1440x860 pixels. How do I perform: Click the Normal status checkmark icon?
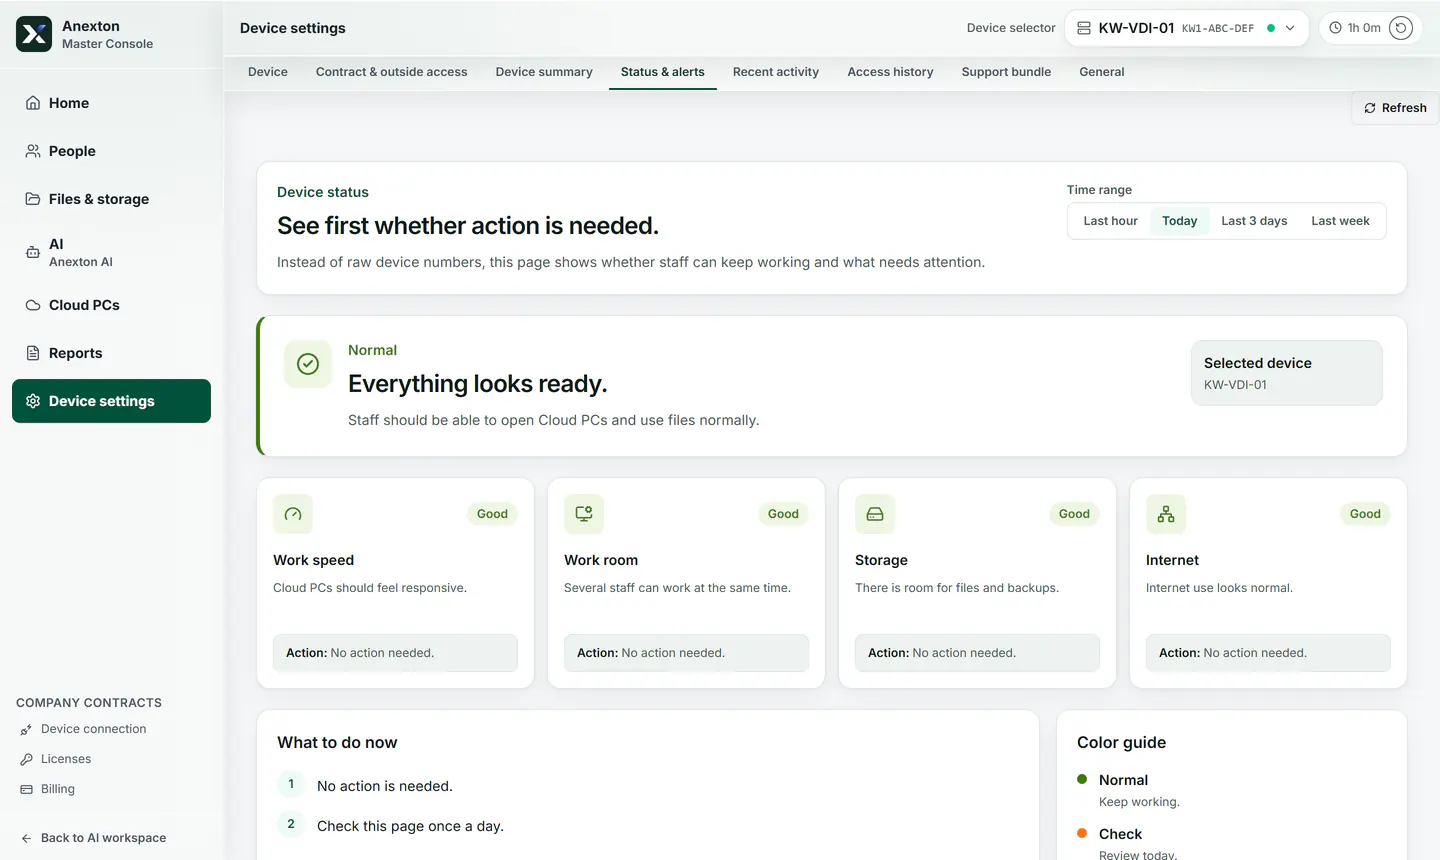click(x=308, y=364)
